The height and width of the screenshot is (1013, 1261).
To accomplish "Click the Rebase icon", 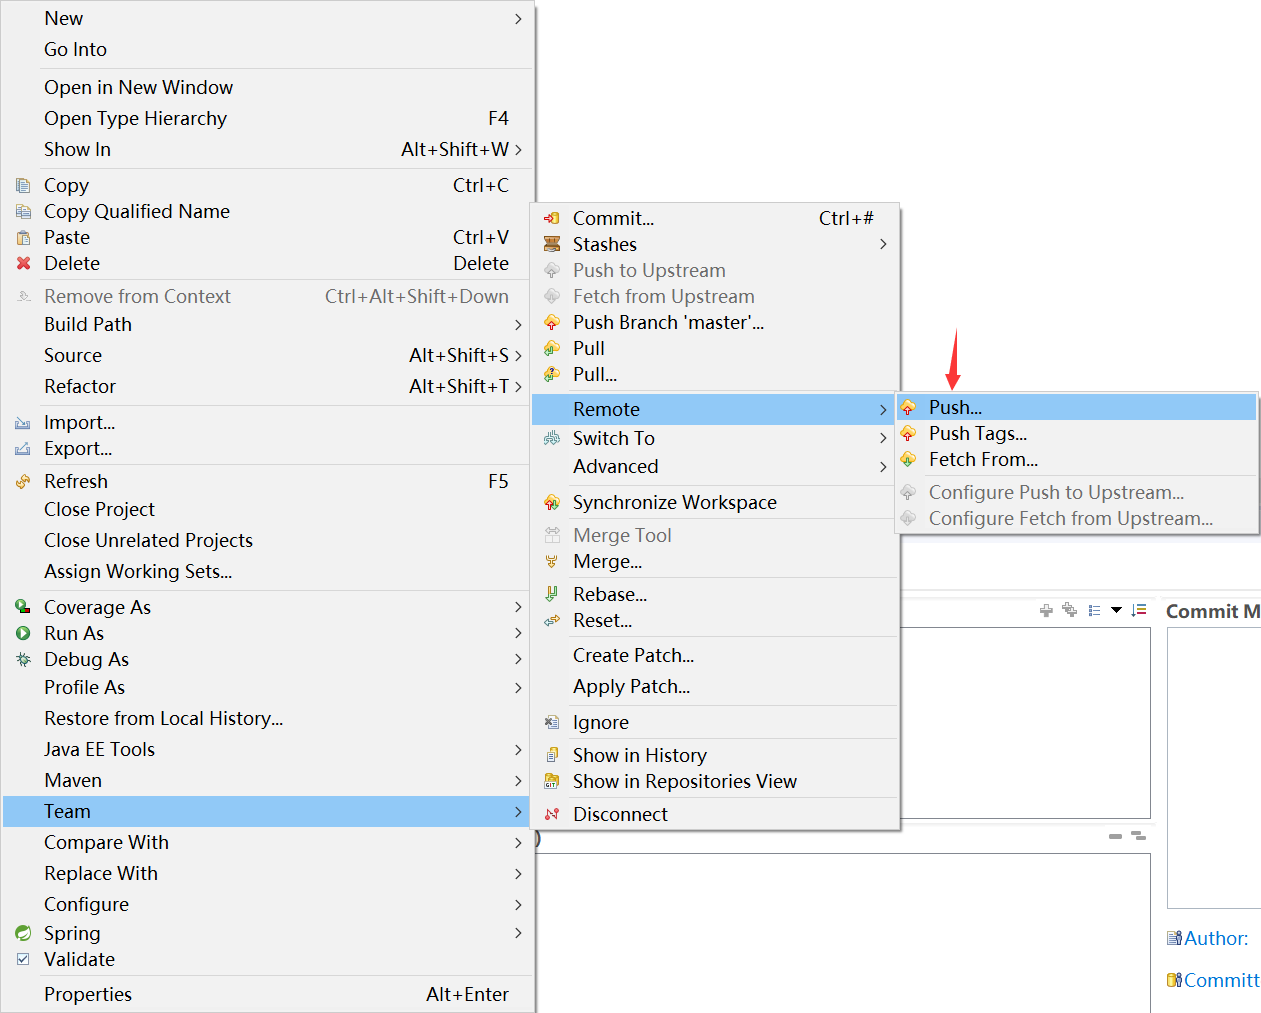I will coord(551,594).
